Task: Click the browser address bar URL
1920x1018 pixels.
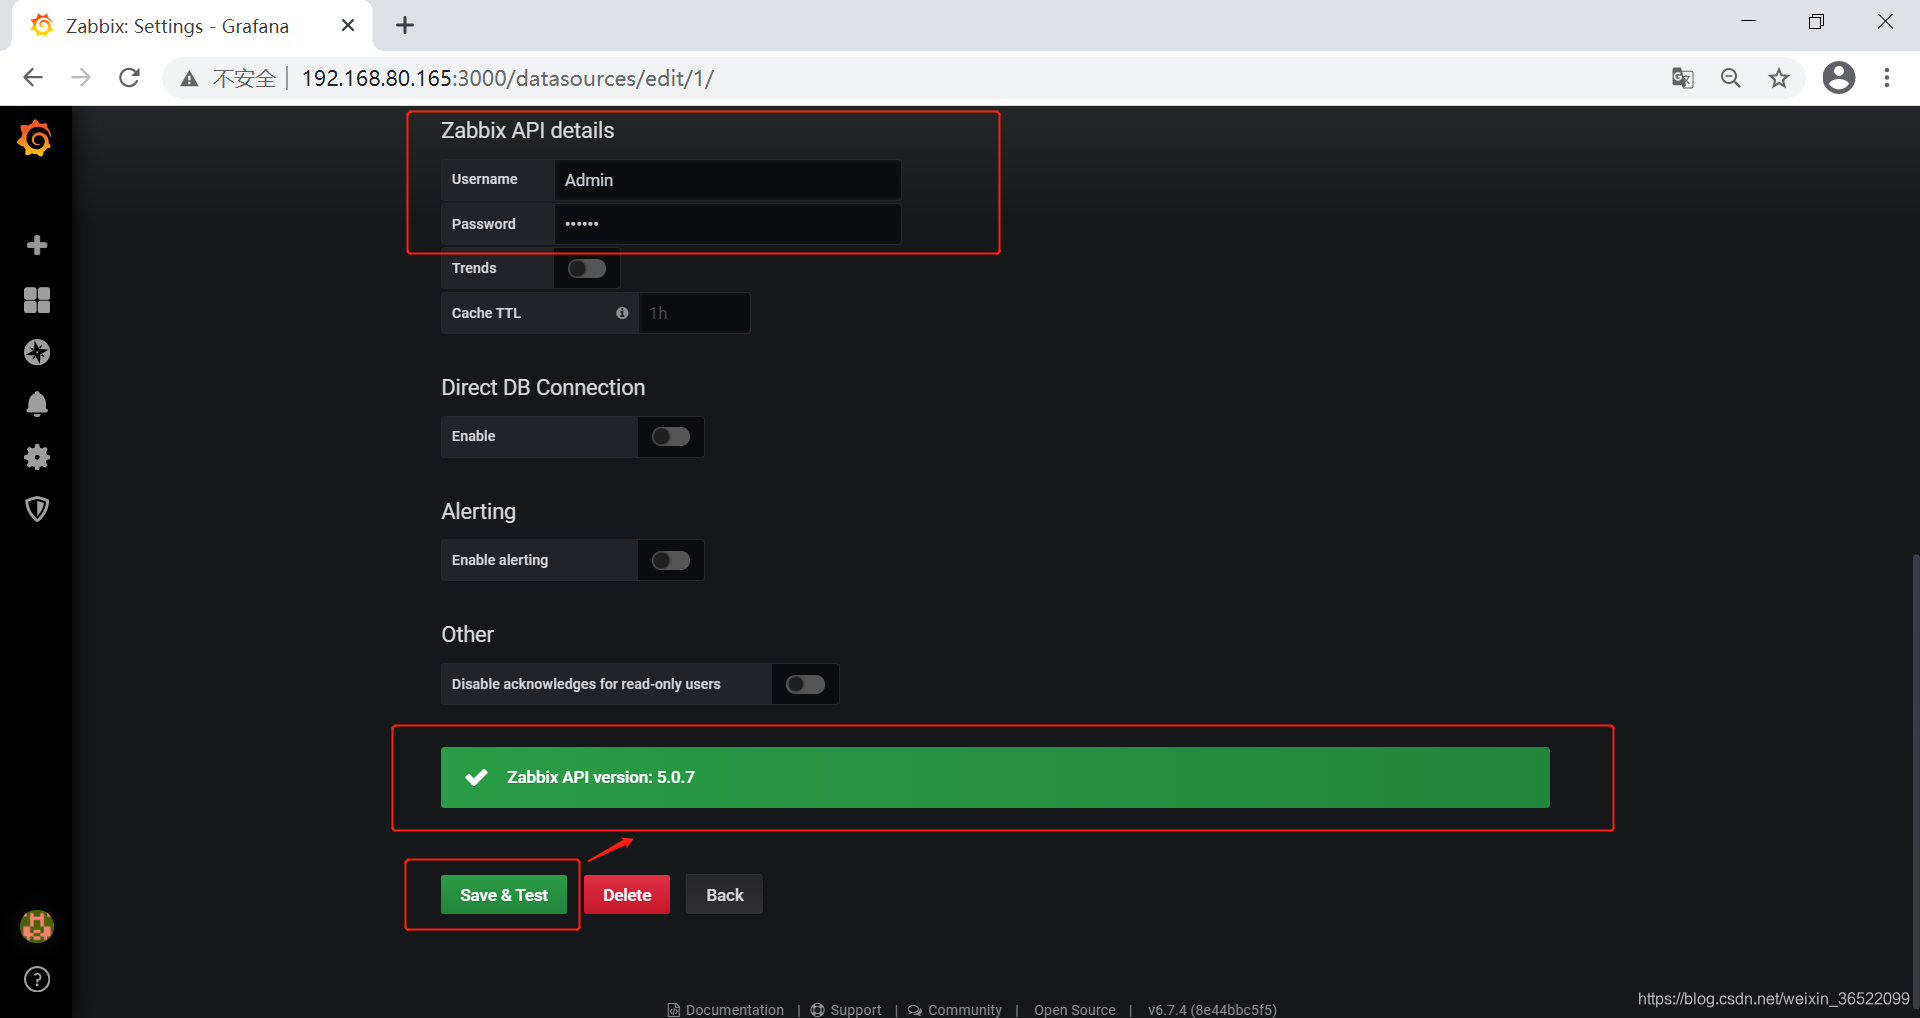Action: (508, 78)
